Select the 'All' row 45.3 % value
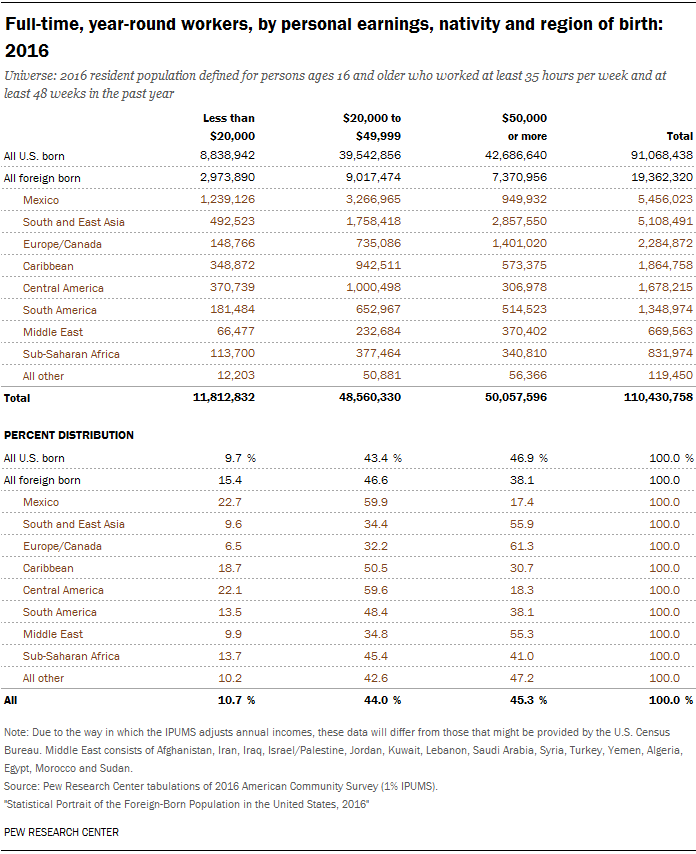The height and width of the screenshot is (854, 696). pos(528,700)
